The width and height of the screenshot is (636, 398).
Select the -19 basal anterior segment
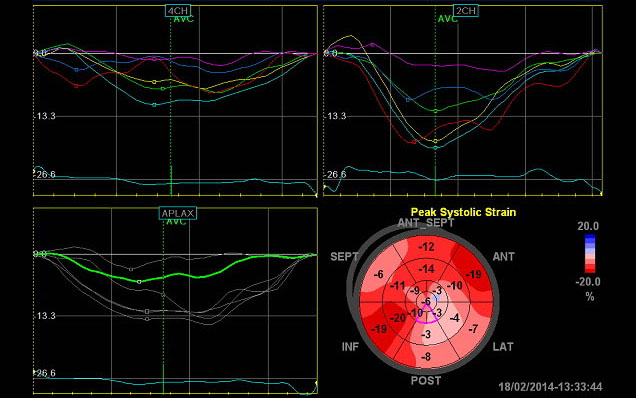474,275
